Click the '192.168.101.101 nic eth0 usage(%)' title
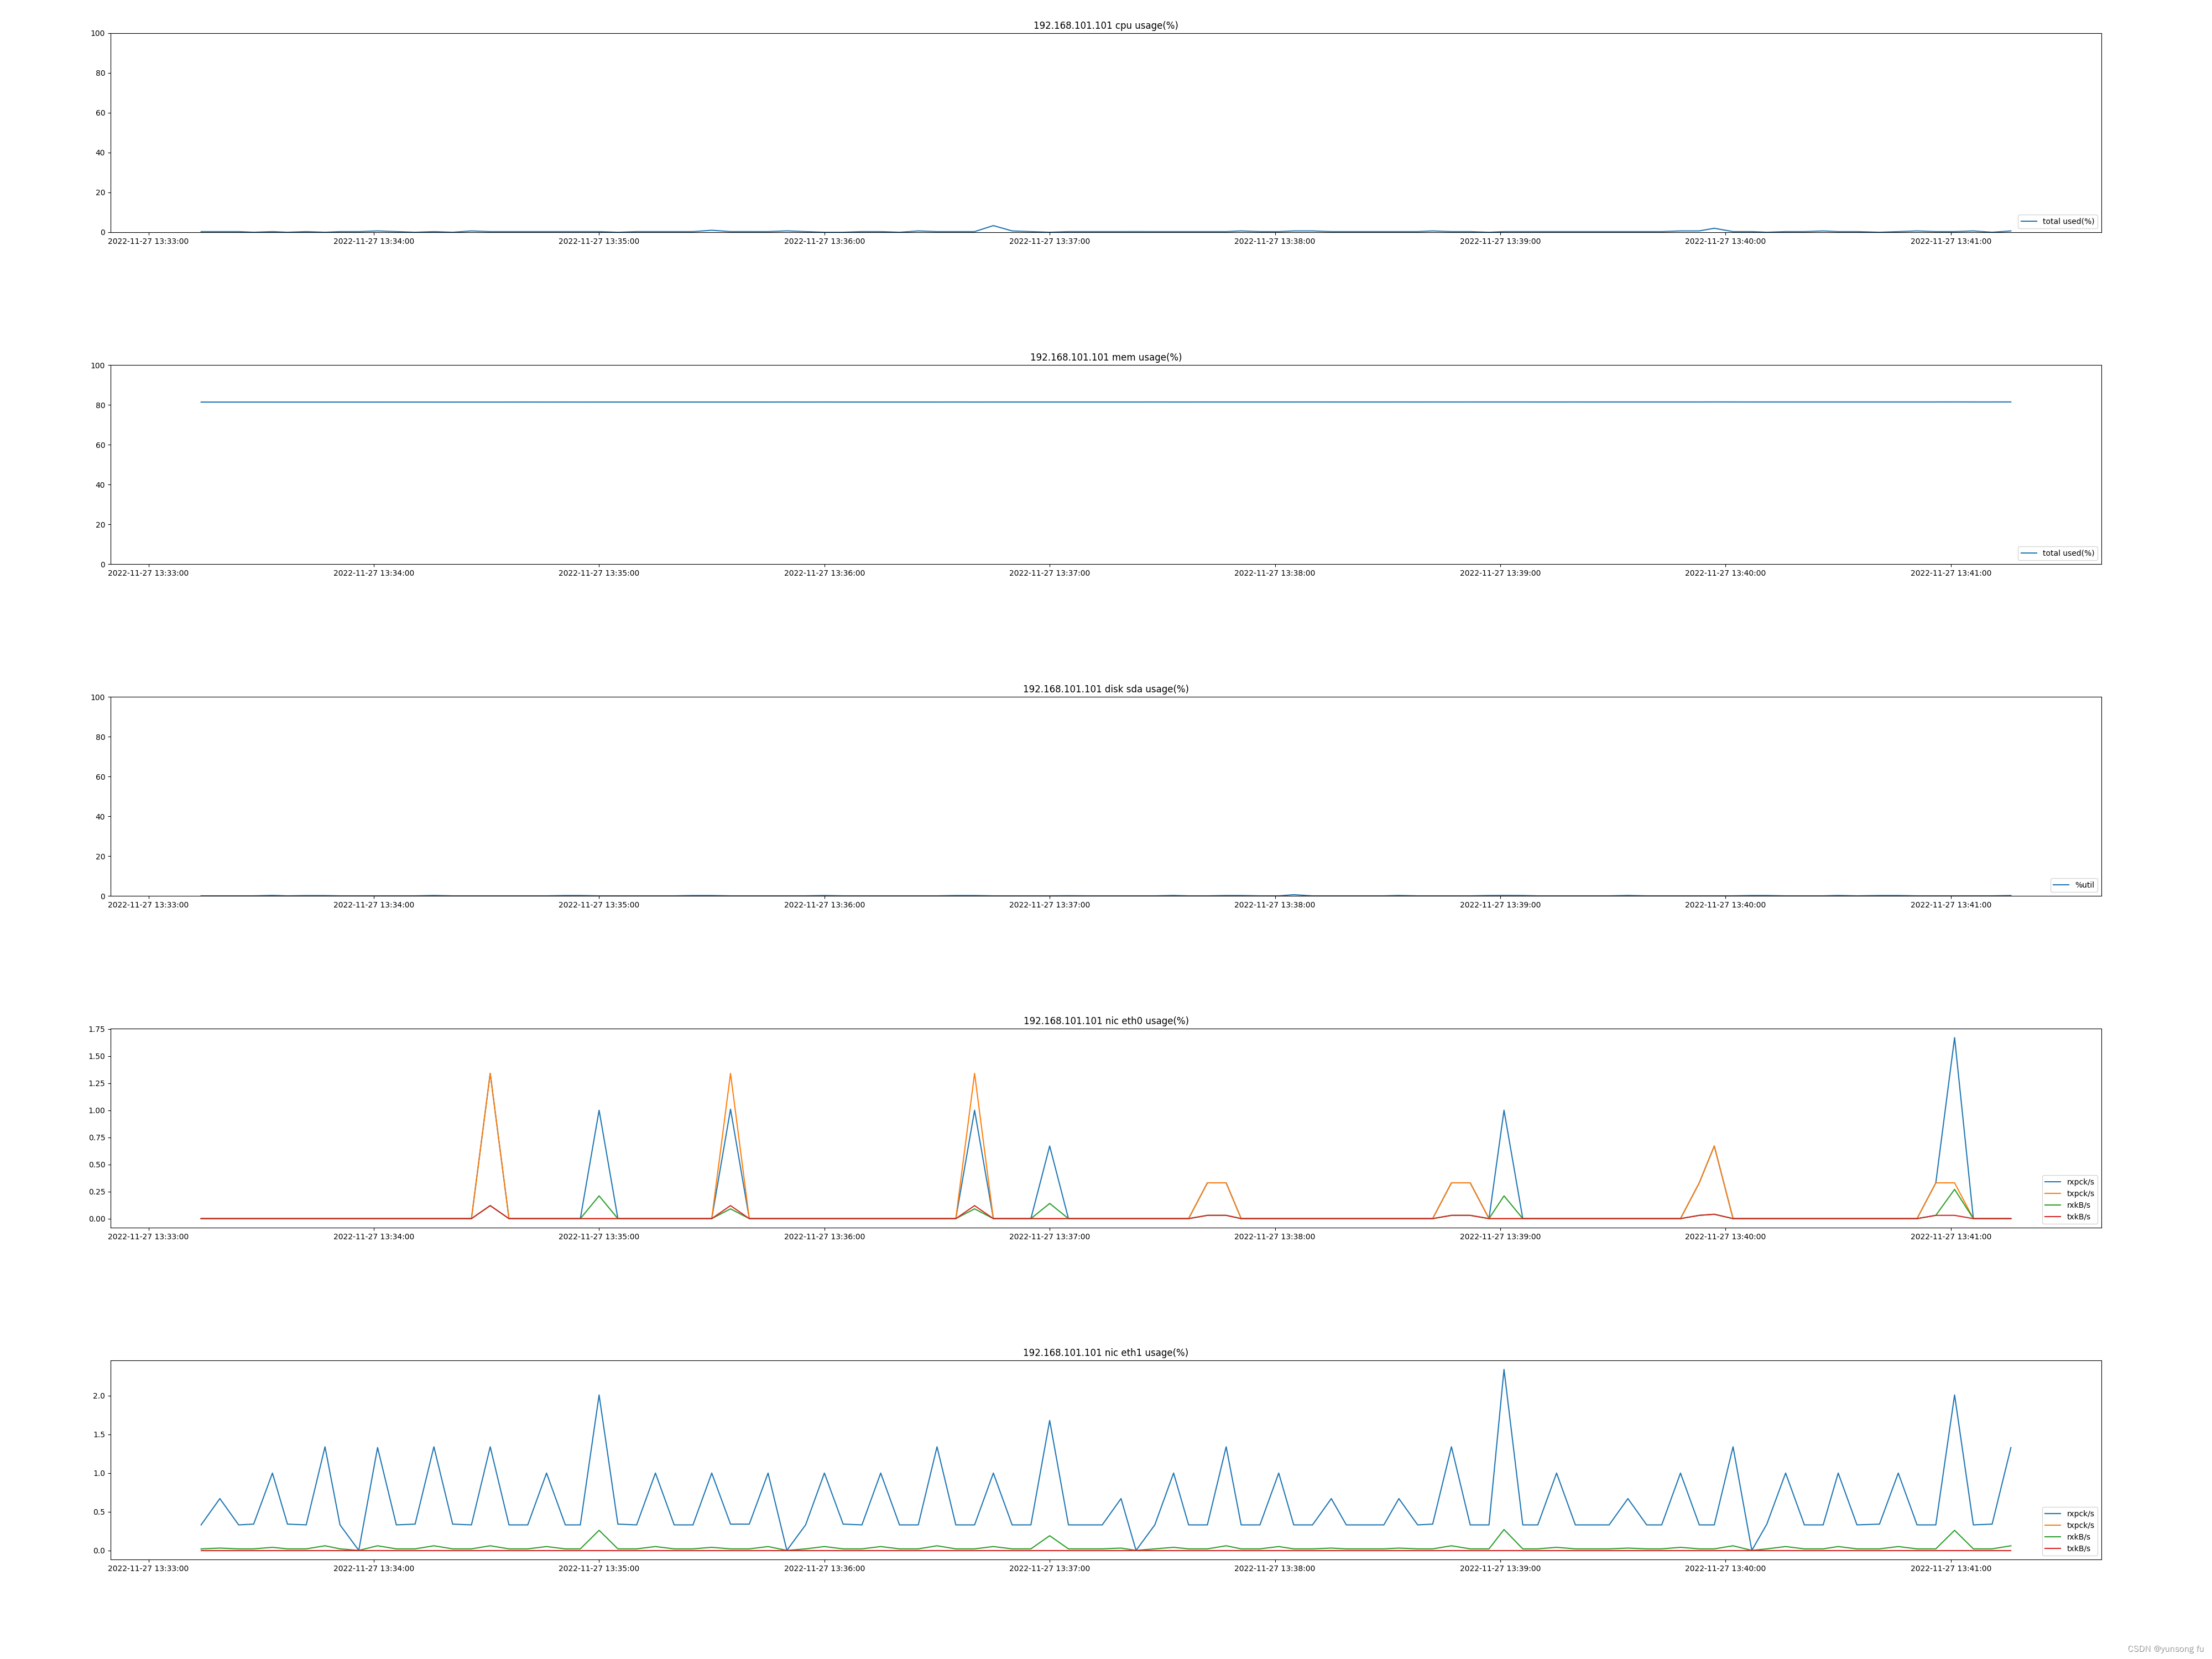This screenshot has height=1659, width=2212. pos(1105,1021)
